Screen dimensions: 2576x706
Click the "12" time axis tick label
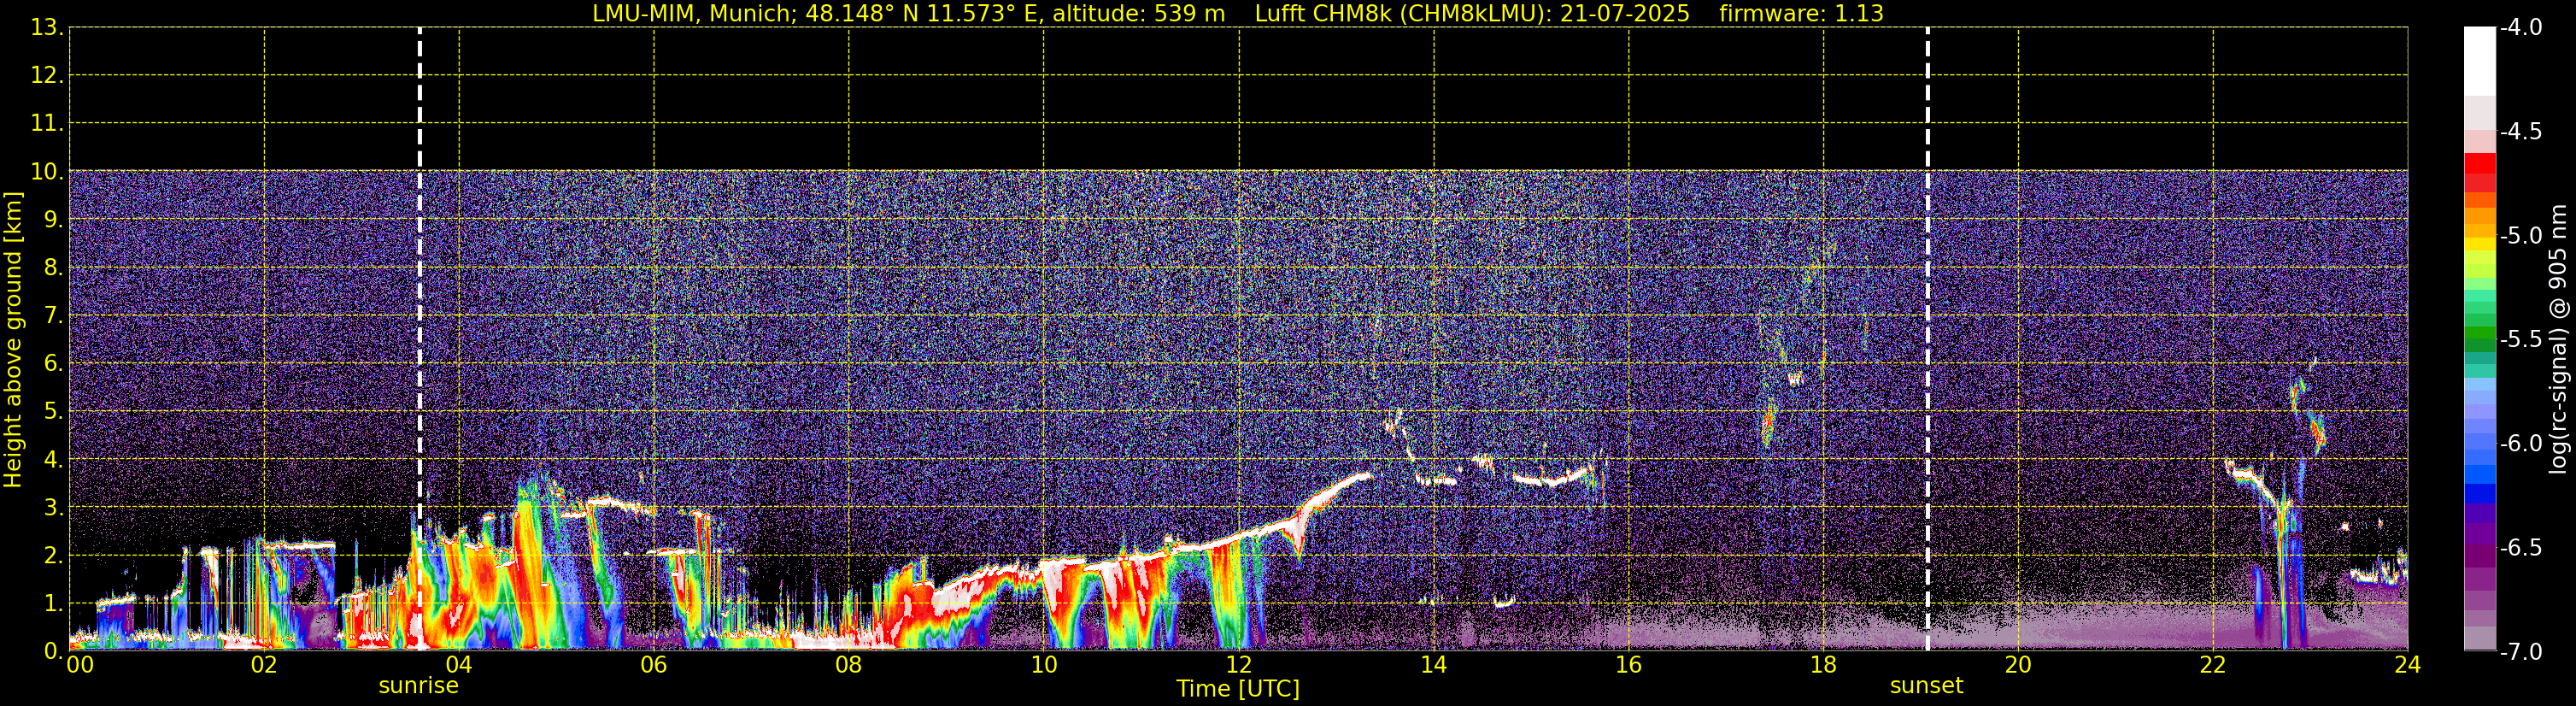pos(1238,665)
